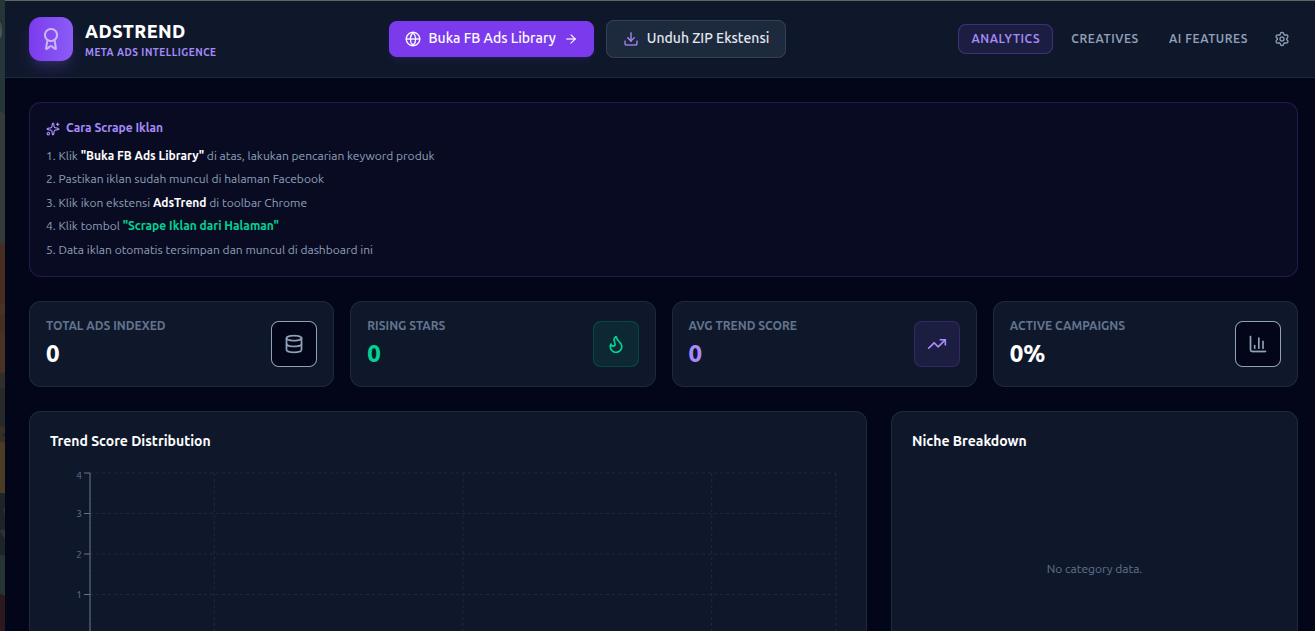Click the globe icon on Buka FB Ads Library
Image resolution: width=1315 pixels, height=631 pixels.
click(413, 39)
